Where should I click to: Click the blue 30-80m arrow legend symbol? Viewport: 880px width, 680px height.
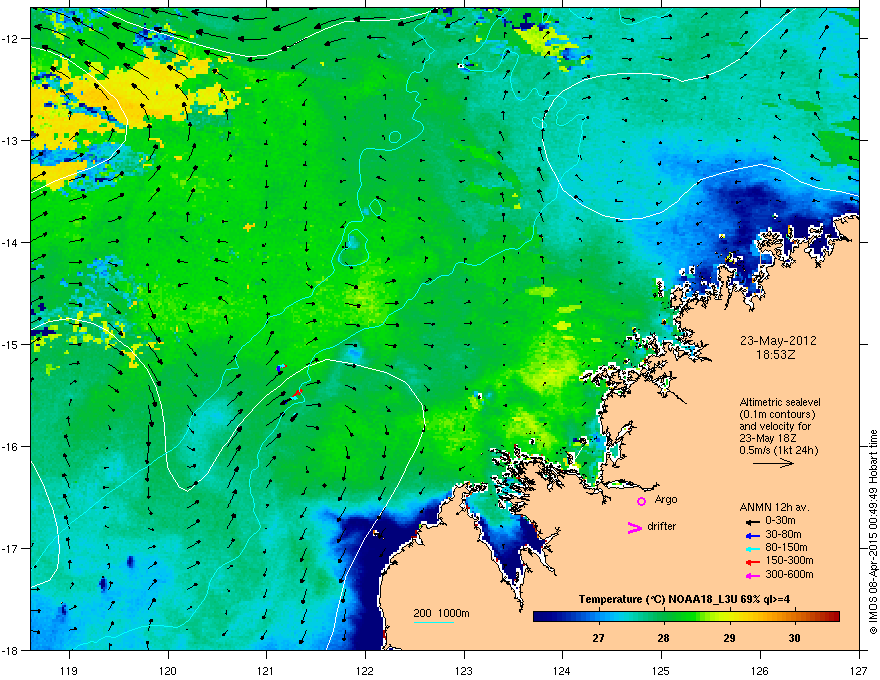pos(753,535)
